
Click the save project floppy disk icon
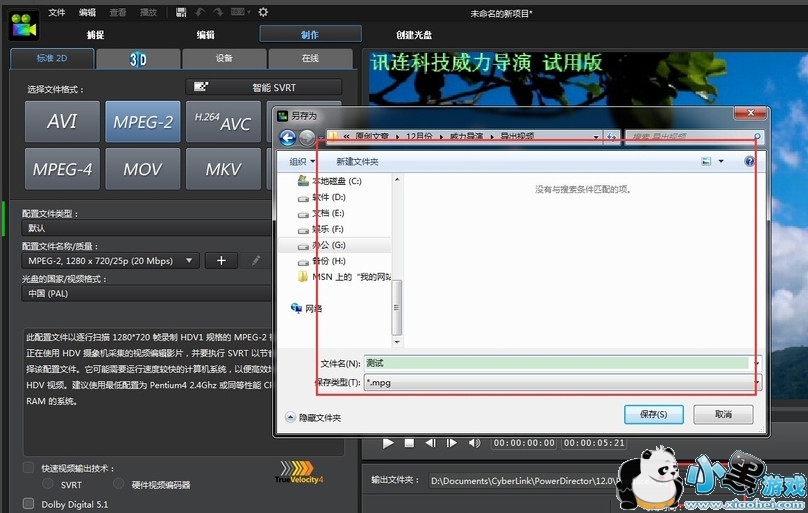coord(180,12)
